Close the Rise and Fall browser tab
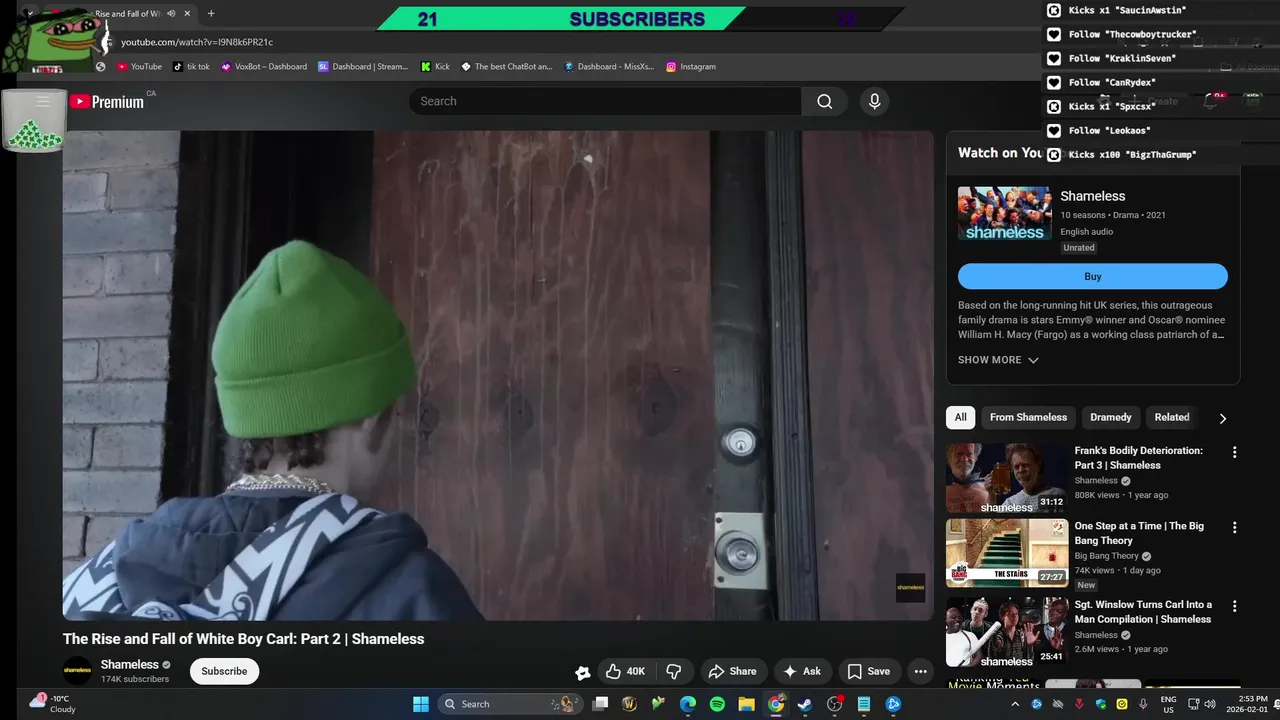Screen dimensions: 1280x720 click(187, 14)
